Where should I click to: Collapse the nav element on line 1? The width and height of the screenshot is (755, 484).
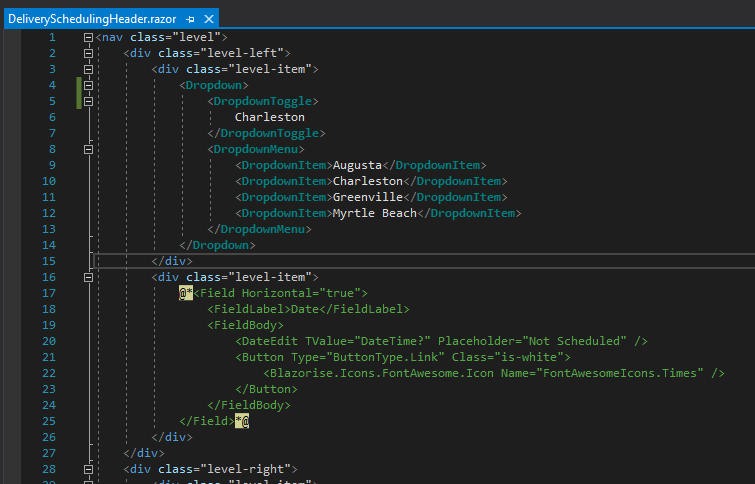pyautogui.click(x=88, y=37)
